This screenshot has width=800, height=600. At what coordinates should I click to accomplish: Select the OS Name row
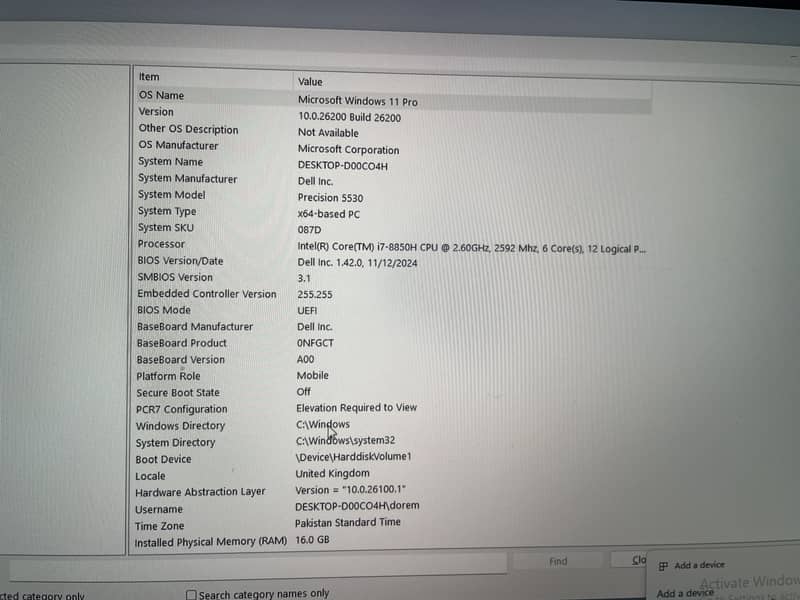click(x=161, y=95)
